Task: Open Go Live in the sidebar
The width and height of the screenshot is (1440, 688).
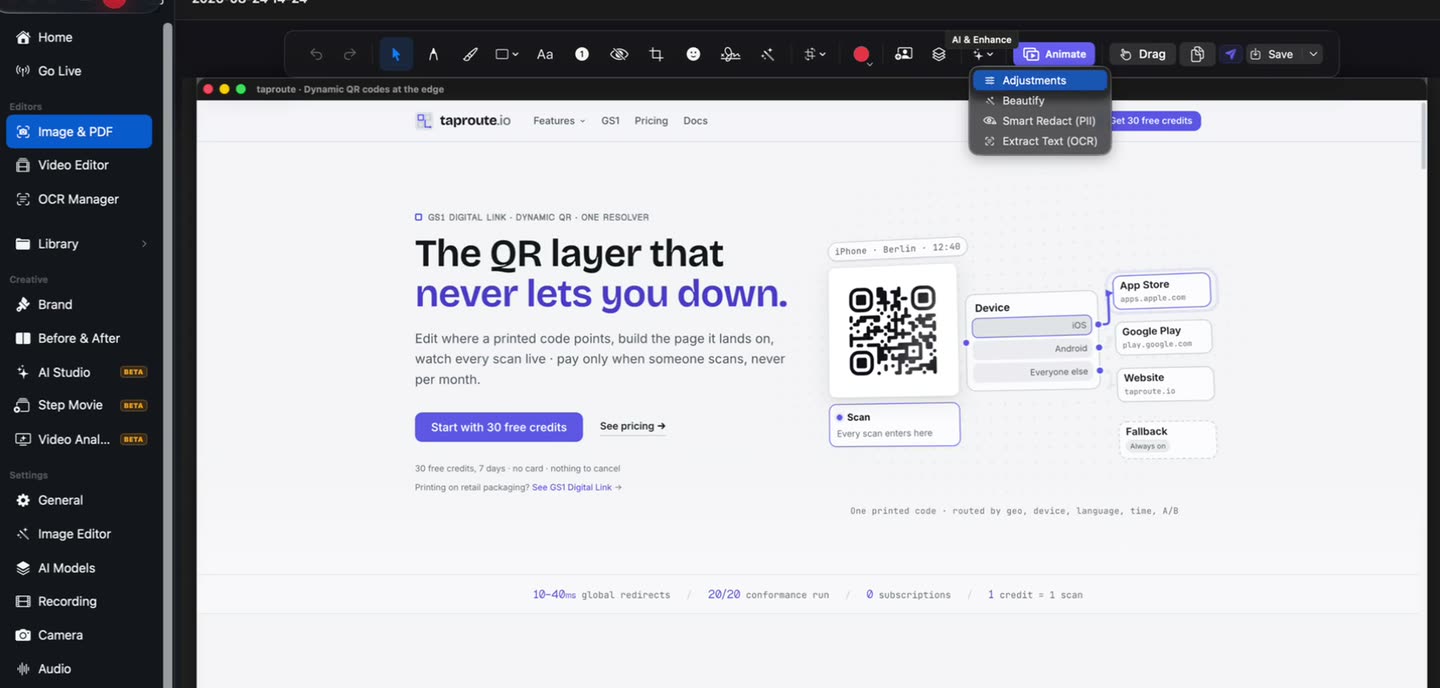Action: [x=79, y=71]
